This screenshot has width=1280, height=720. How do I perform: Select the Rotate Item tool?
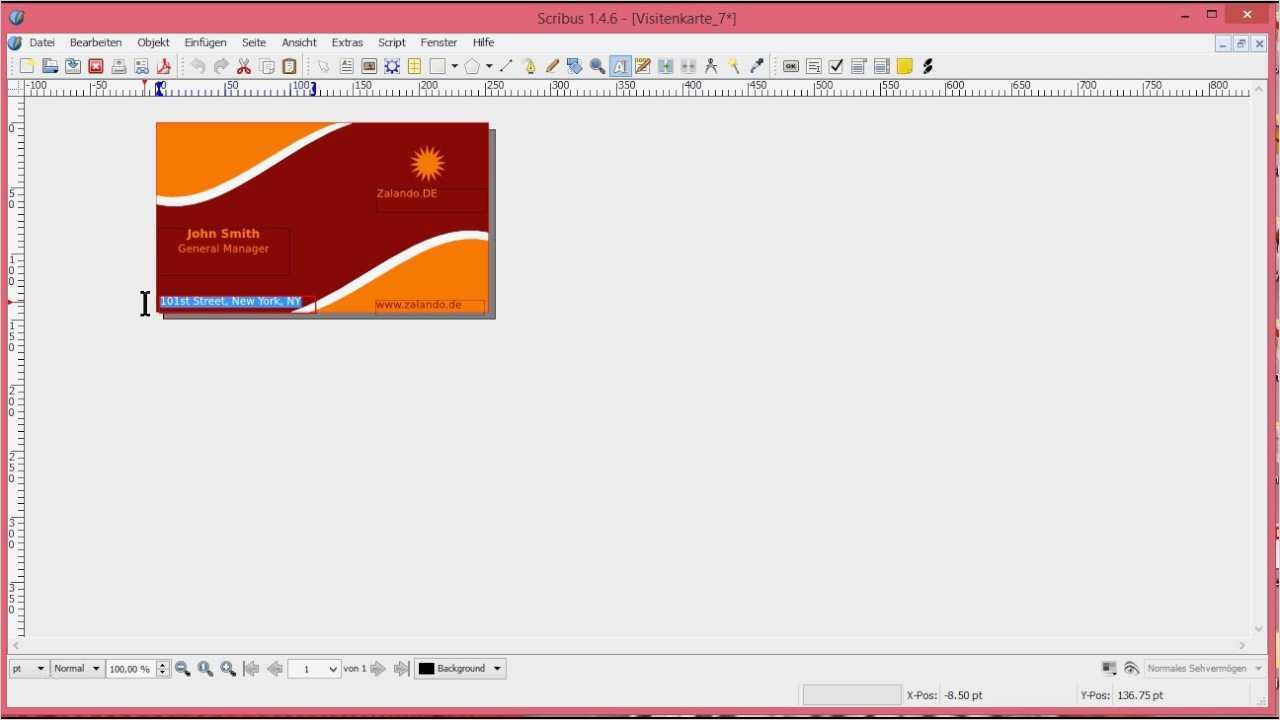[x=574, y=66]
